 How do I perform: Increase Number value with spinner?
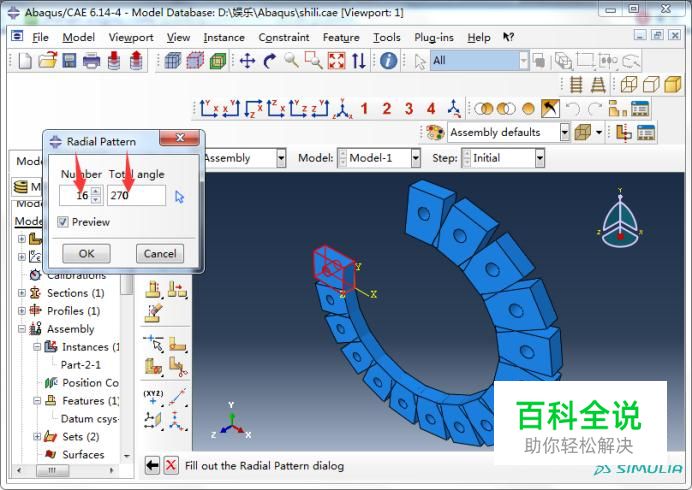click(x=96, y=191)
